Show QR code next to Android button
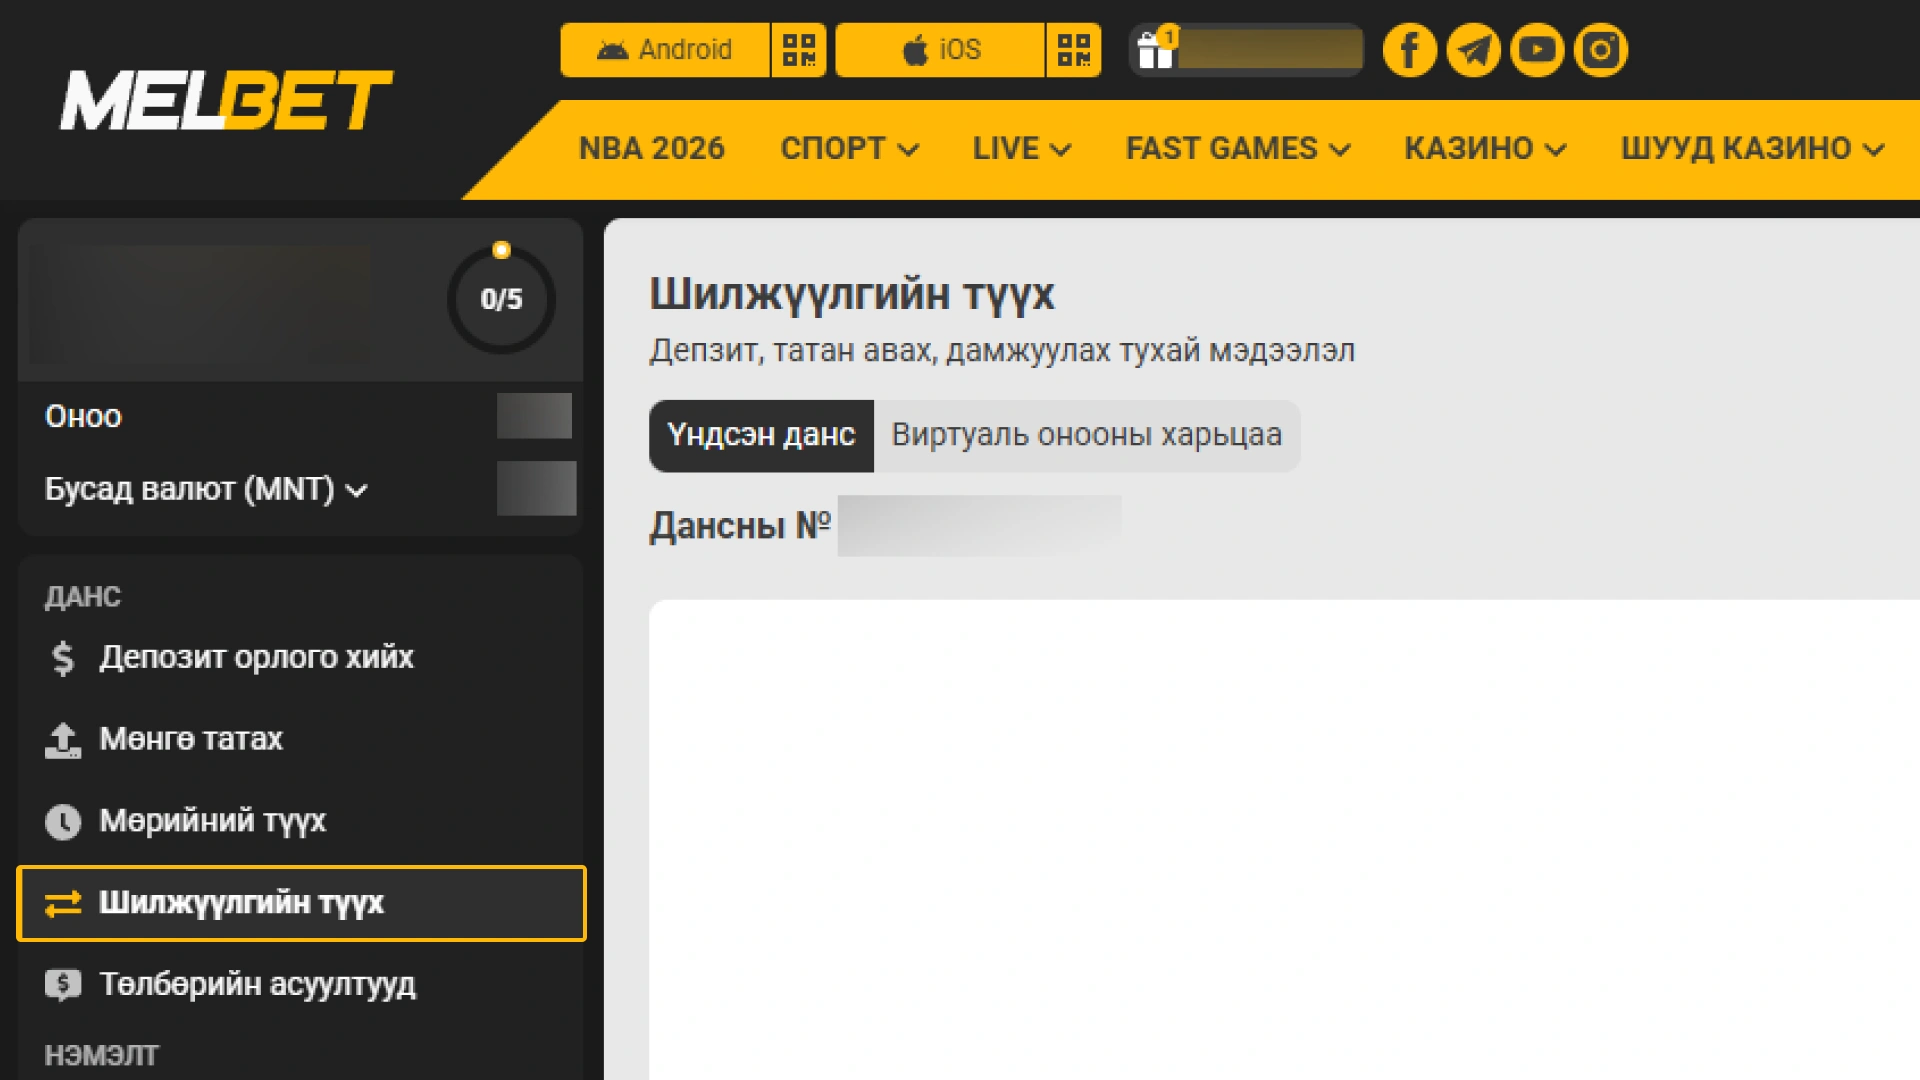 799,50
